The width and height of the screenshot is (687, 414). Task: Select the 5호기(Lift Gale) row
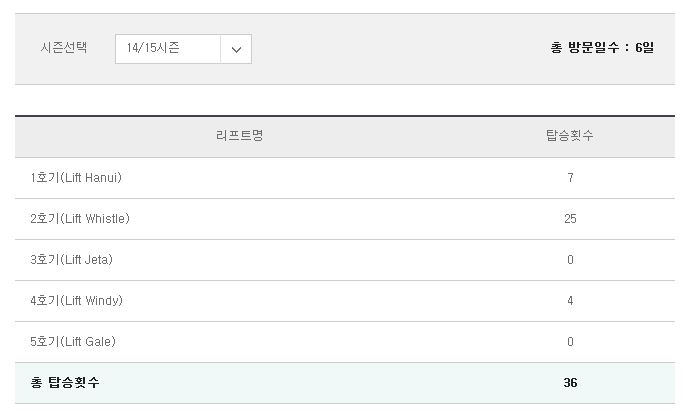[x=345, y=342]
